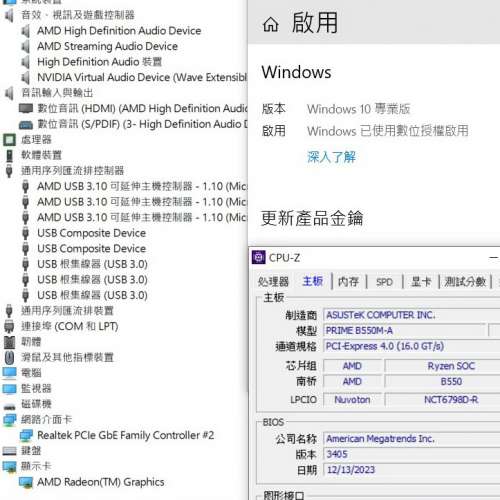Screen dimensions: 500x500
Task: Click the 磁碟機 disk drive icon
Action: click(x=9, y=406)
